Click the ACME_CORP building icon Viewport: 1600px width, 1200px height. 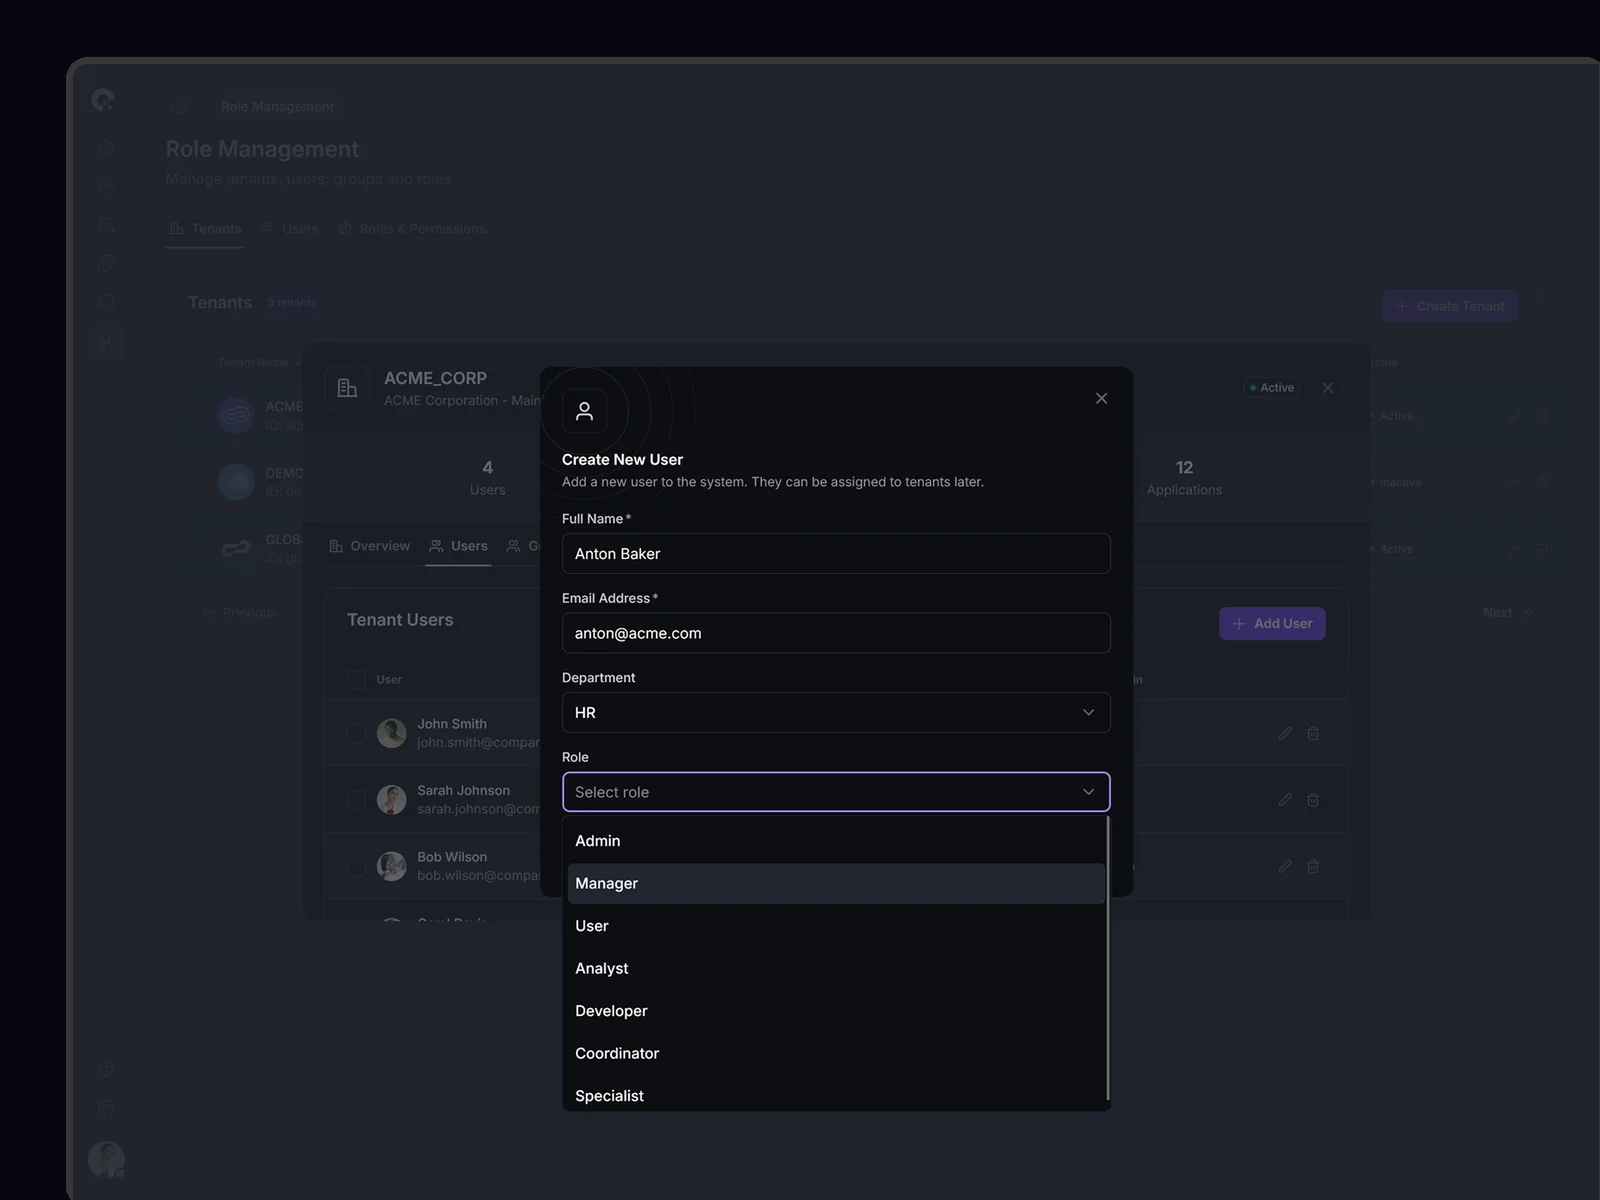pos(347,388)
